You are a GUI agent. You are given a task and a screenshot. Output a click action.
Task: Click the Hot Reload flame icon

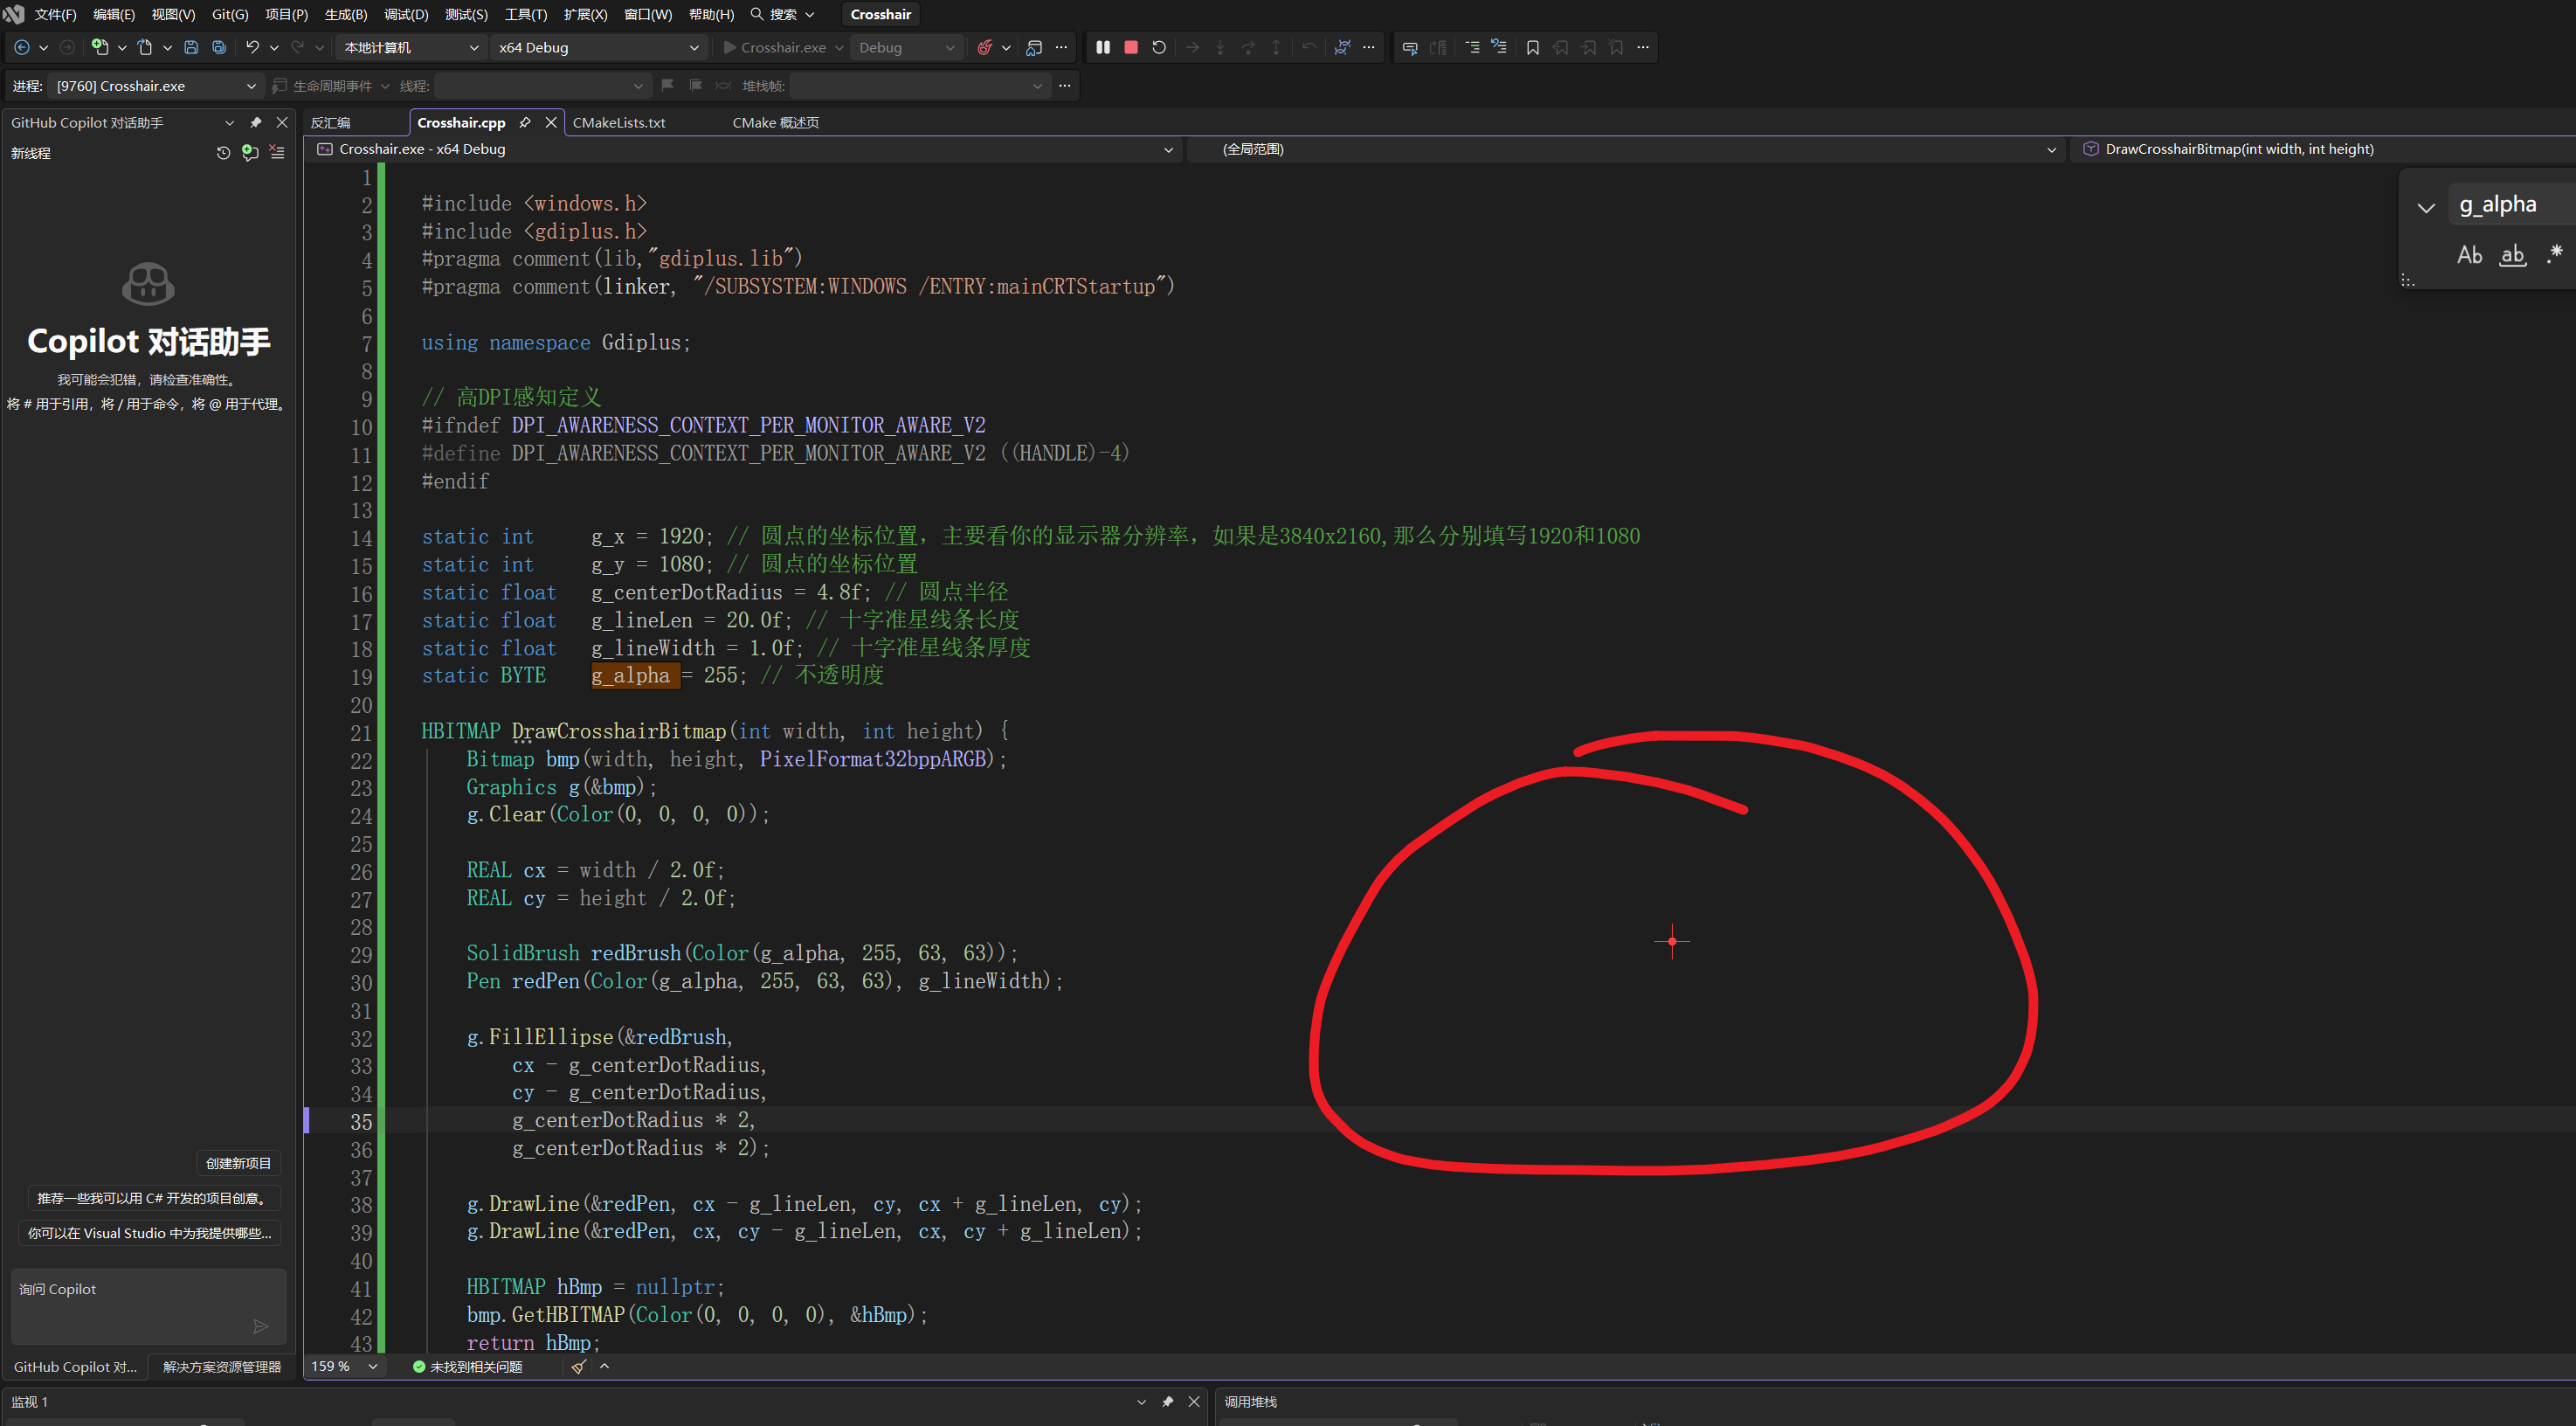click(985, 47)
